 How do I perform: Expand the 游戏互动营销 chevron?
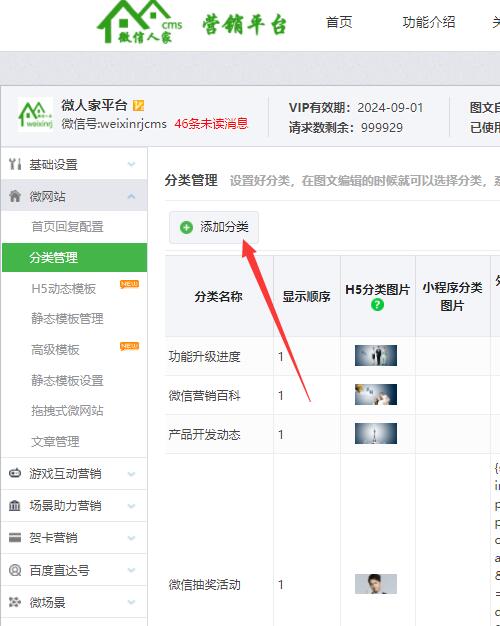coord(131,474)
